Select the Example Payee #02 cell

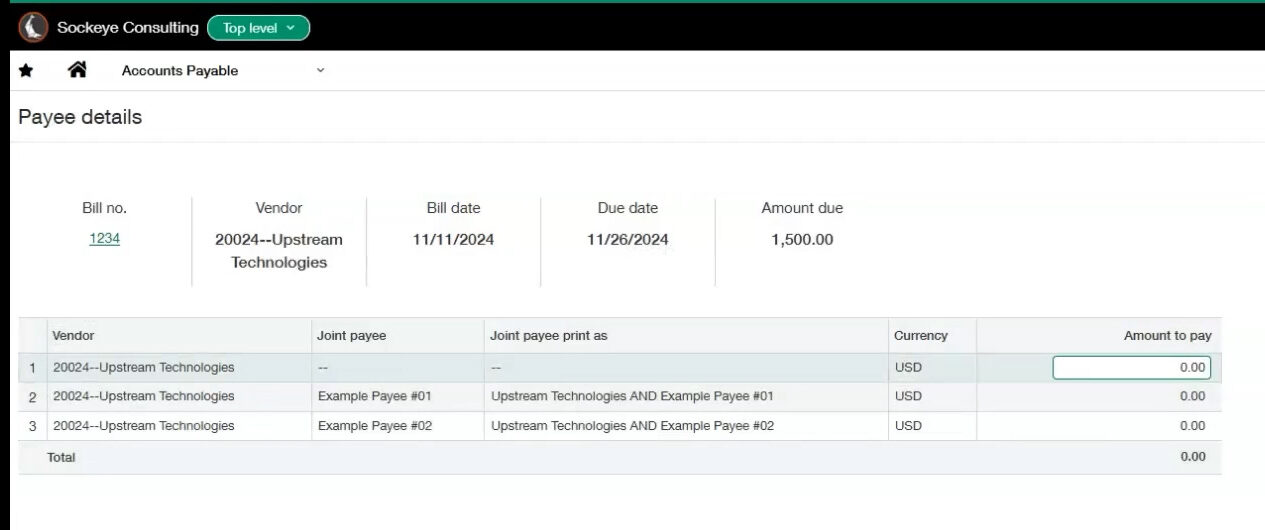(398, 426)
